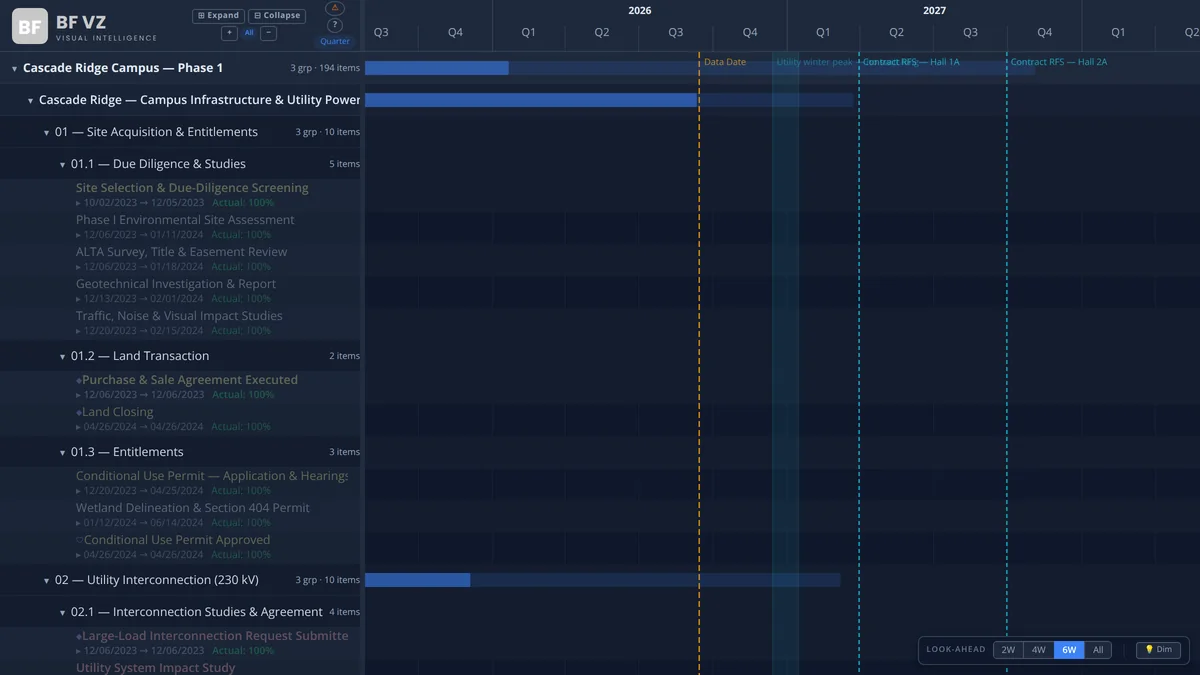
Task: Click the minus zoom-out level button
Action: pos(269,33)
